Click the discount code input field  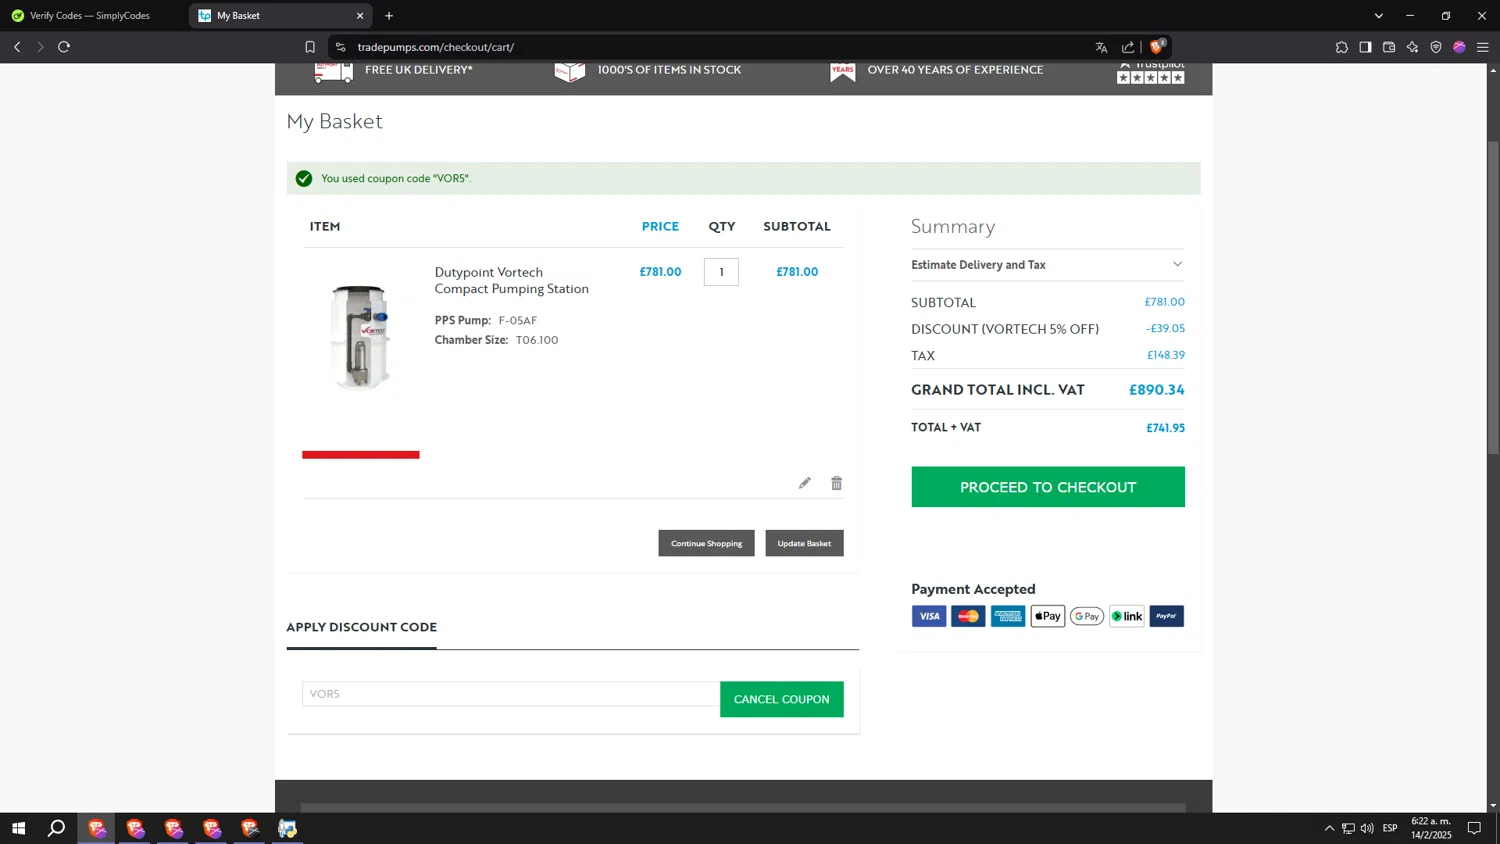[511, 694]
